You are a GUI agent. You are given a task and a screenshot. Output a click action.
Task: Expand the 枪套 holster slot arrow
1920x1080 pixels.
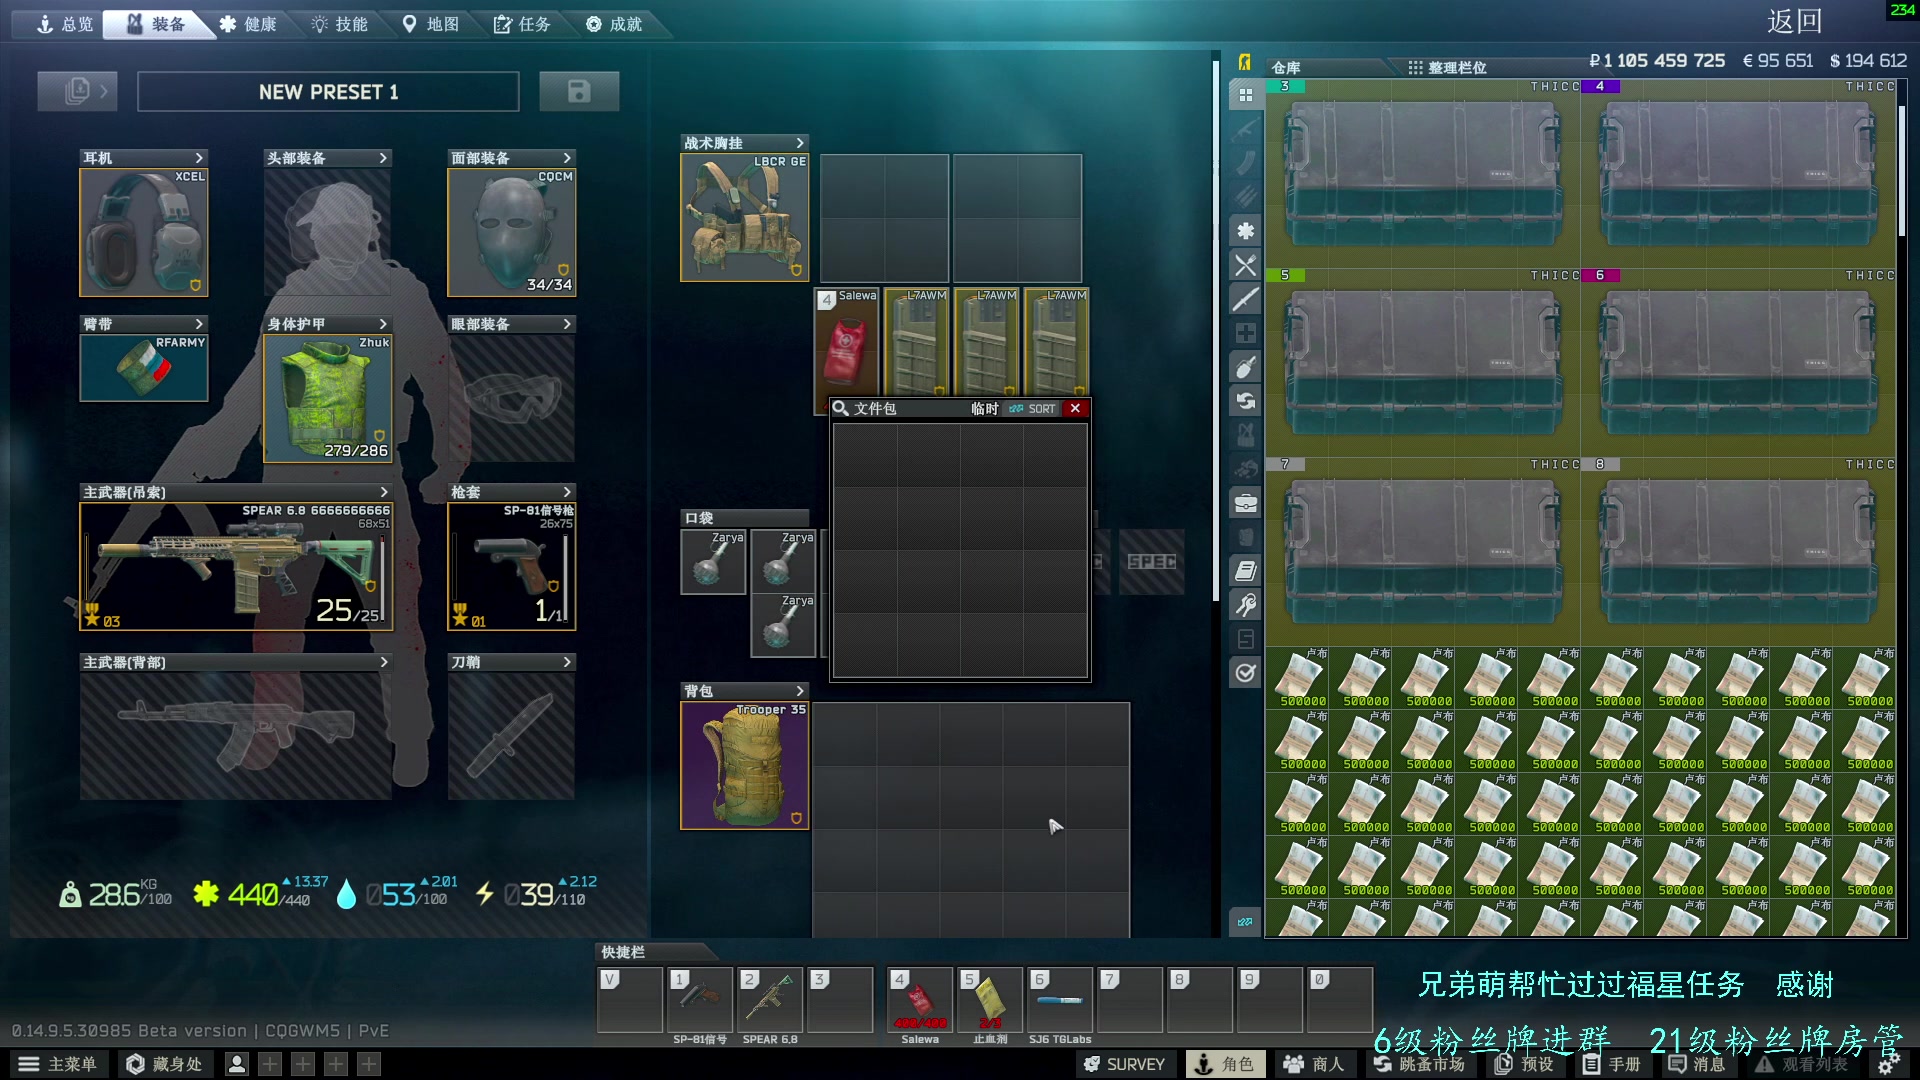(x=567, y=492)
